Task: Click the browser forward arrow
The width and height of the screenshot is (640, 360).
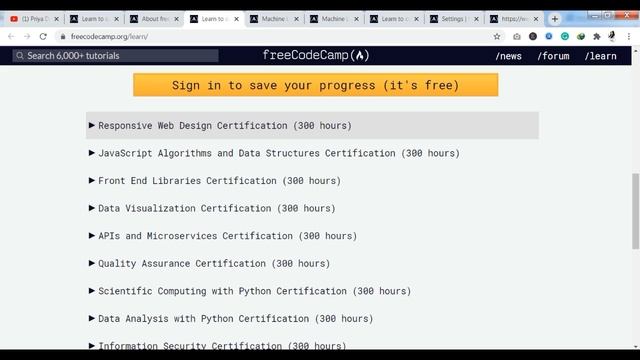Action: tap(27, 36)
